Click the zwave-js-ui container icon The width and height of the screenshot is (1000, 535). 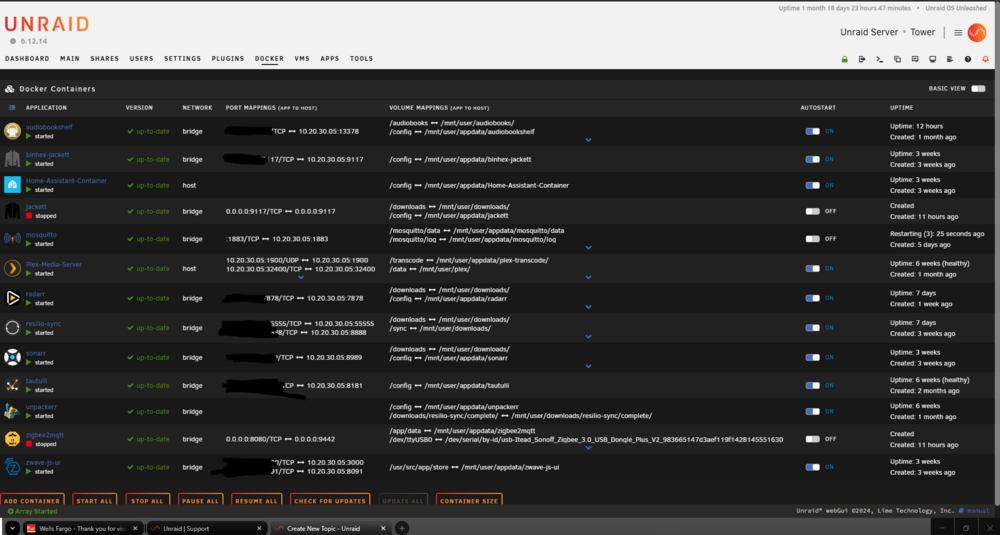click(12, 467)
